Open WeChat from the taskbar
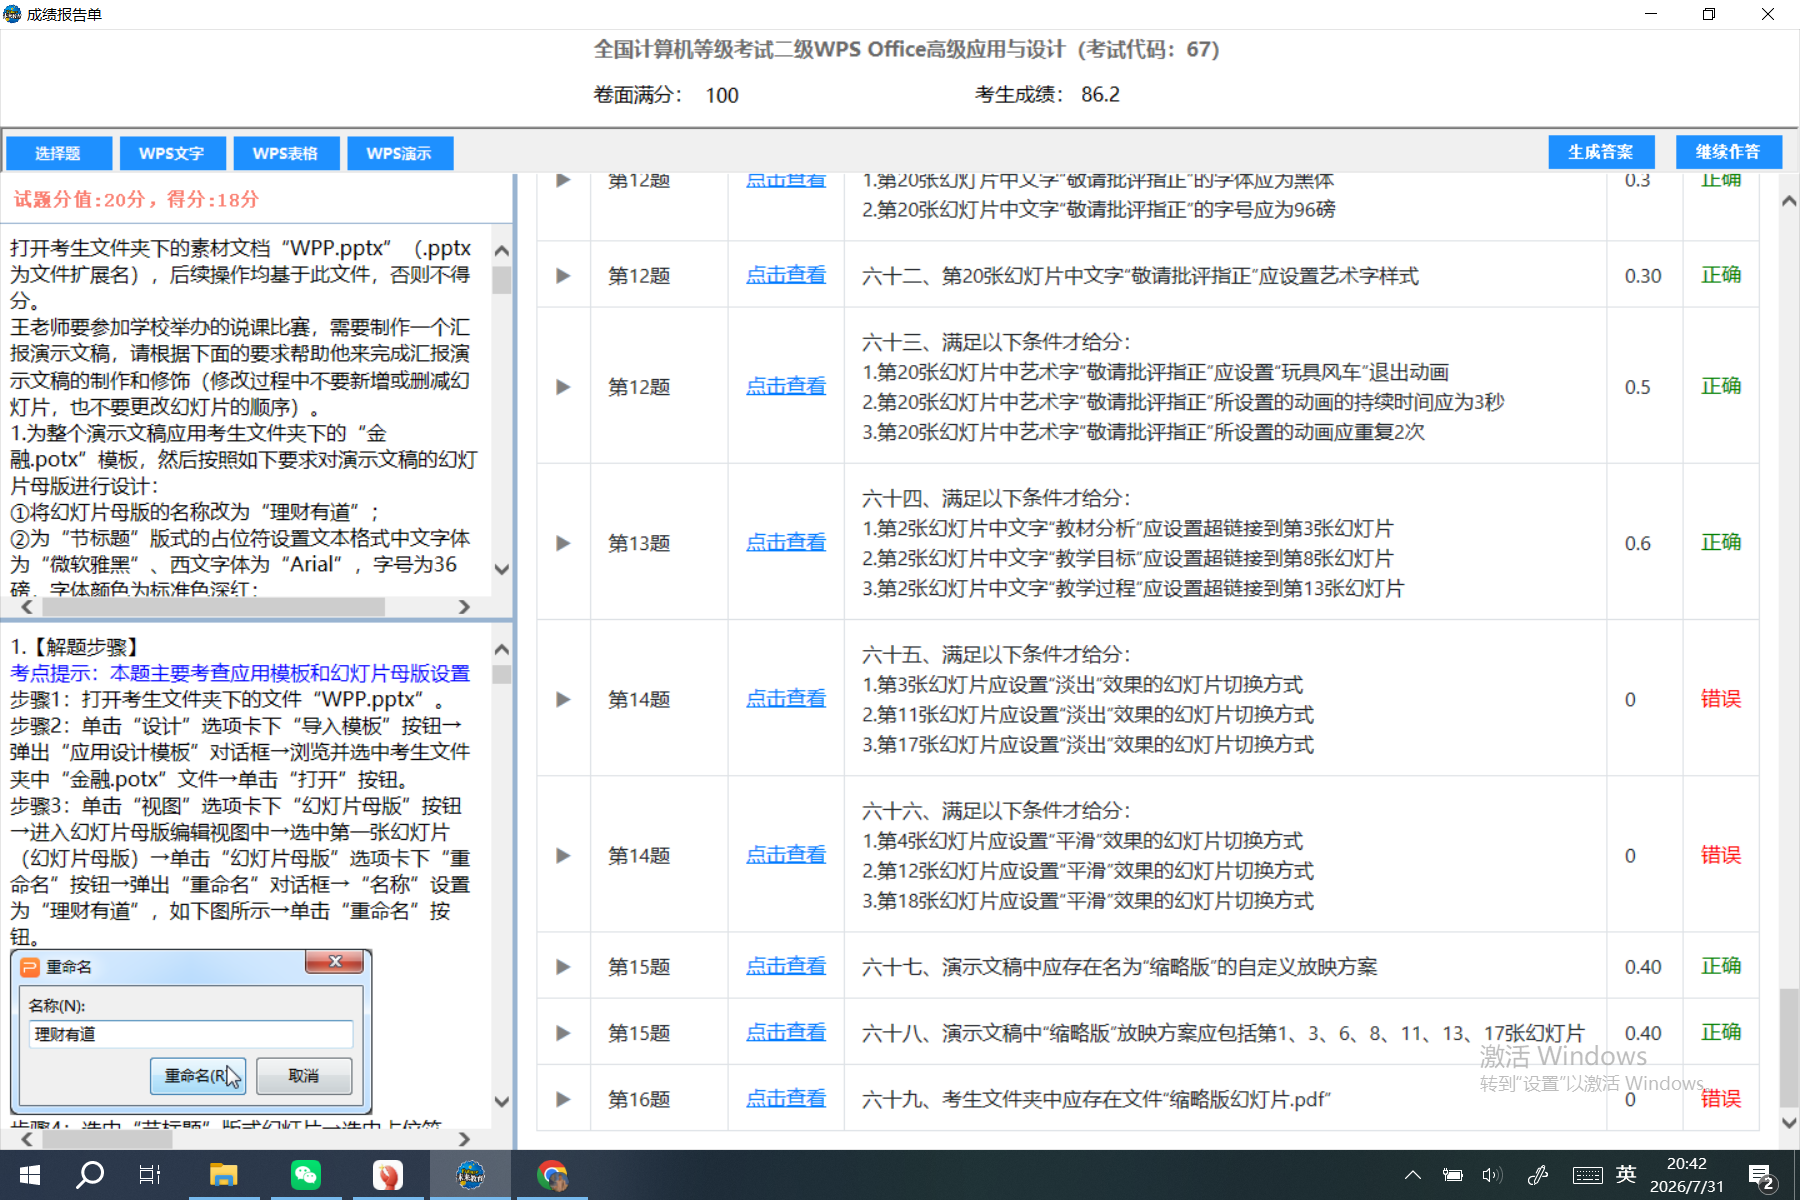The image size is (1800, 1200). (x=306, y=1175)
